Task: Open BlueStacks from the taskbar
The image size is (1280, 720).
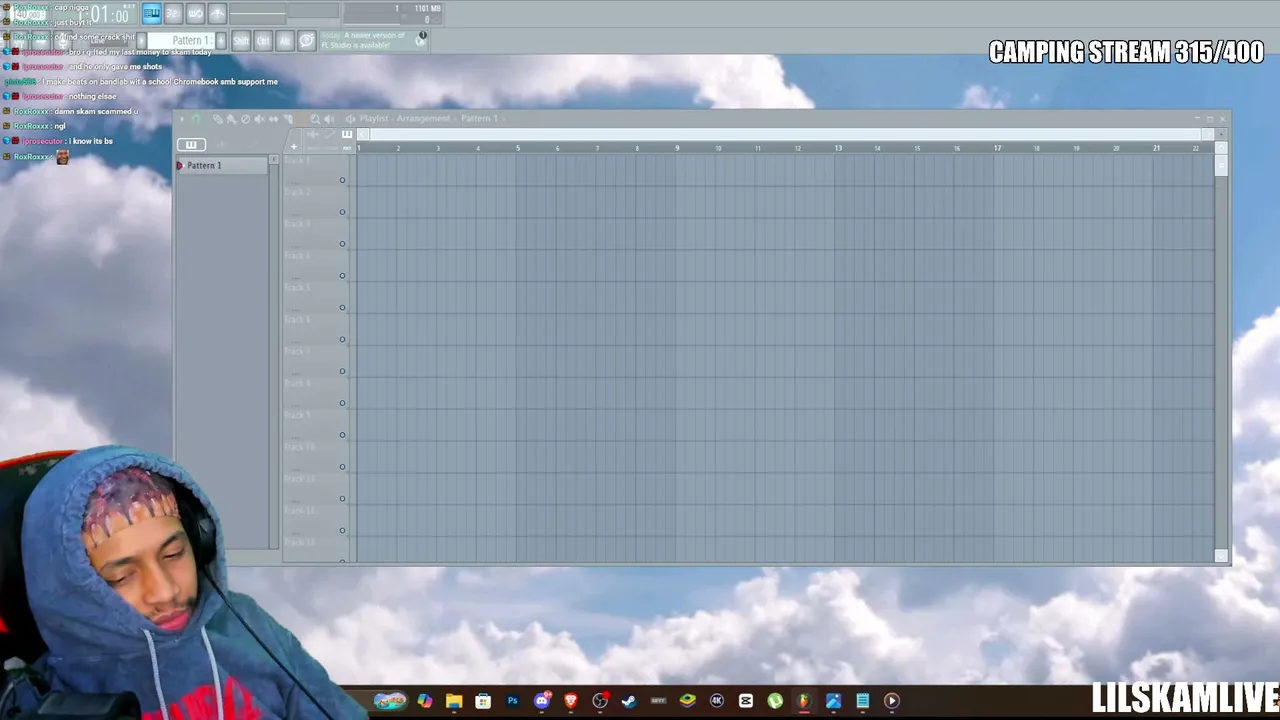Action: (x=687, y=701)
